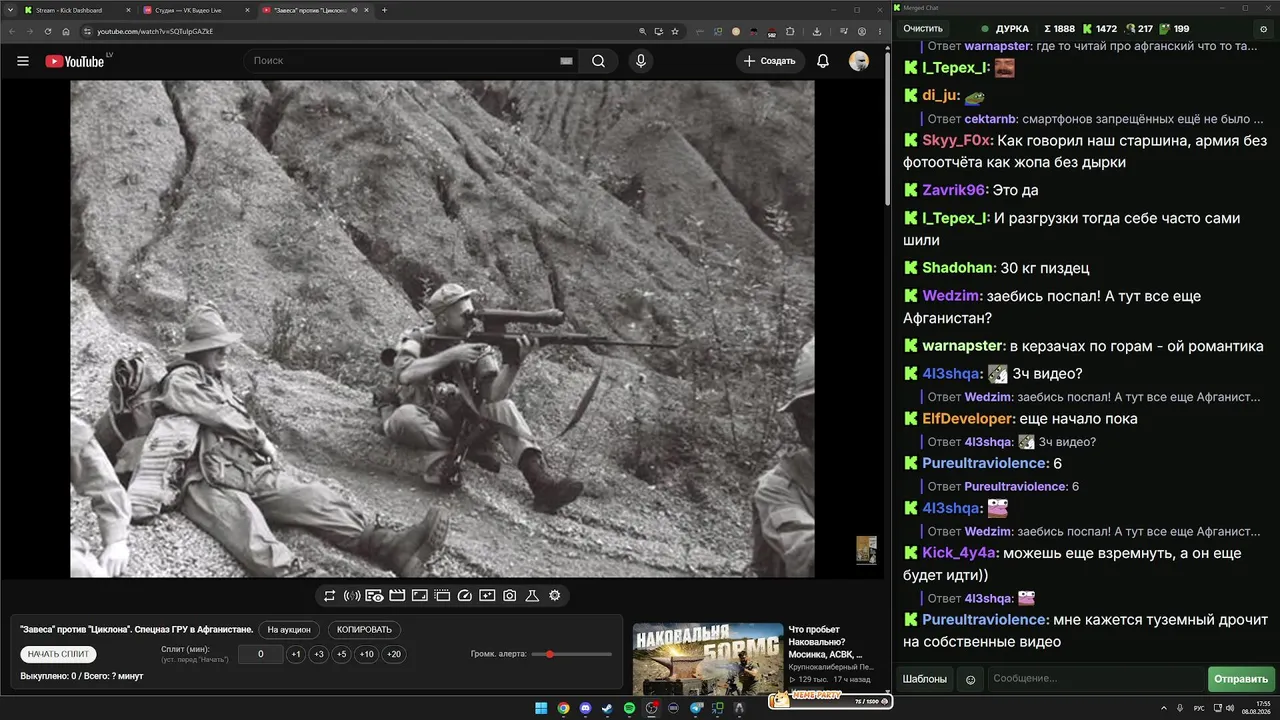
Task: Click the YouTube search magnifier button
Action: click(598, 61)
